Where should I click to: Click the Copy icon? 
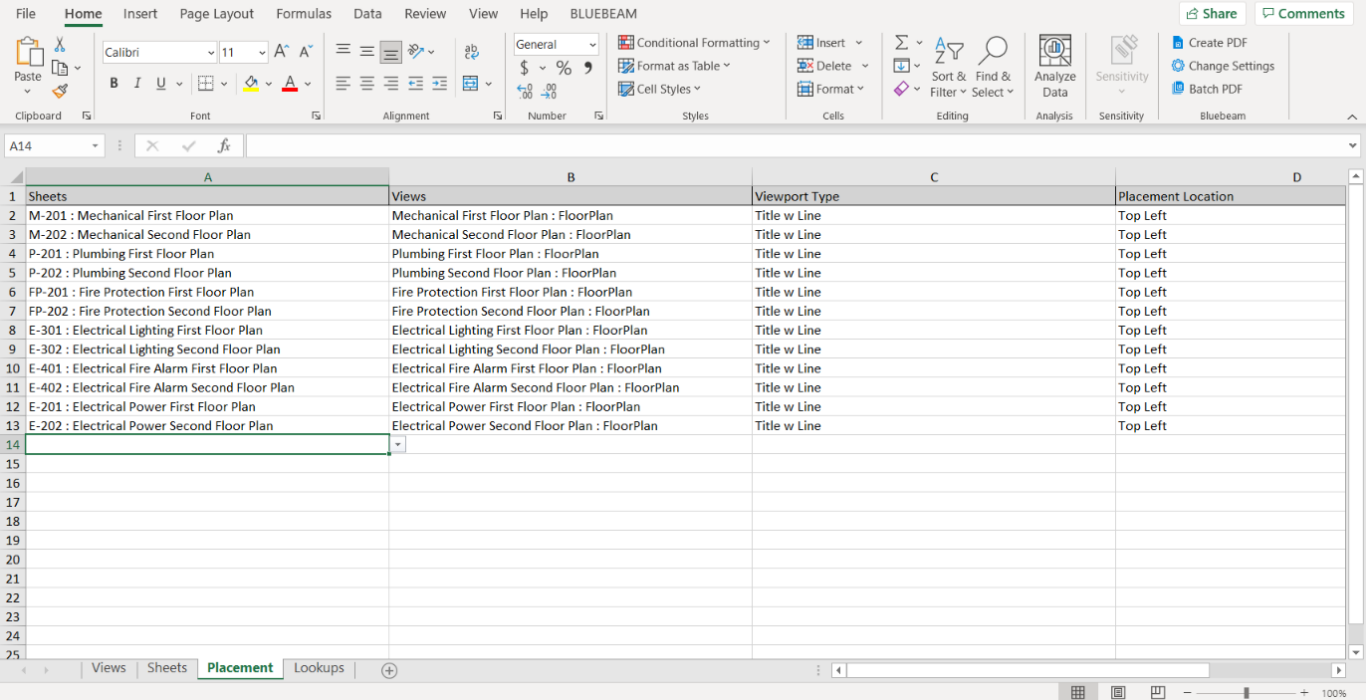click(x=60, y=67)
